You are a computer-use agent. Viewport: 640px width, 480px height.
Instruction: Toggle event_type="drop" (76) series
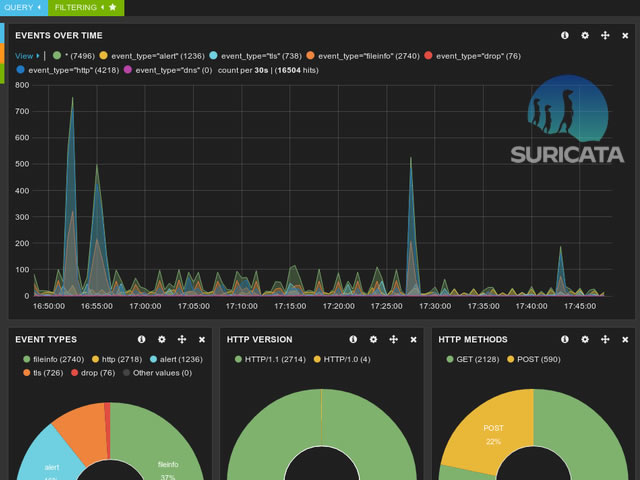point(473,56)
